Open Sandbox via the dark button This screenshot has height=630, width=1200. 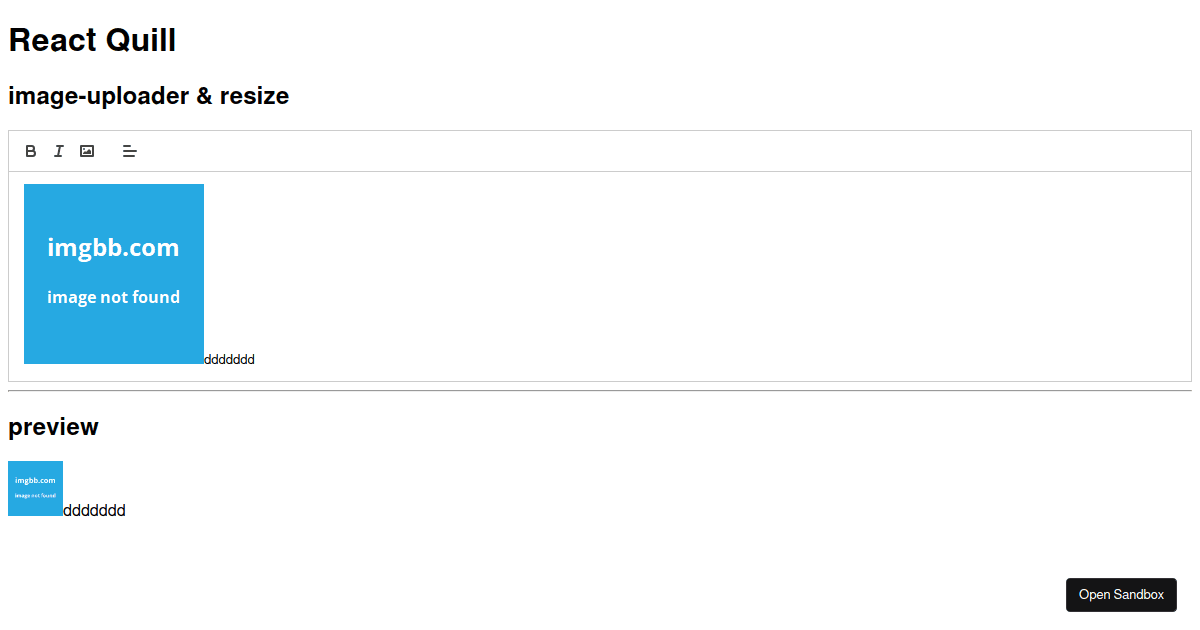coord(1121,594)
